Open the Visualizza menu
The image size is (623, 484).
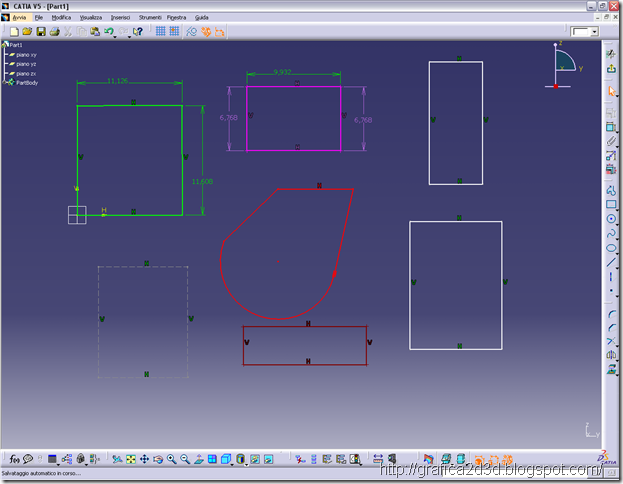(91, 17)
